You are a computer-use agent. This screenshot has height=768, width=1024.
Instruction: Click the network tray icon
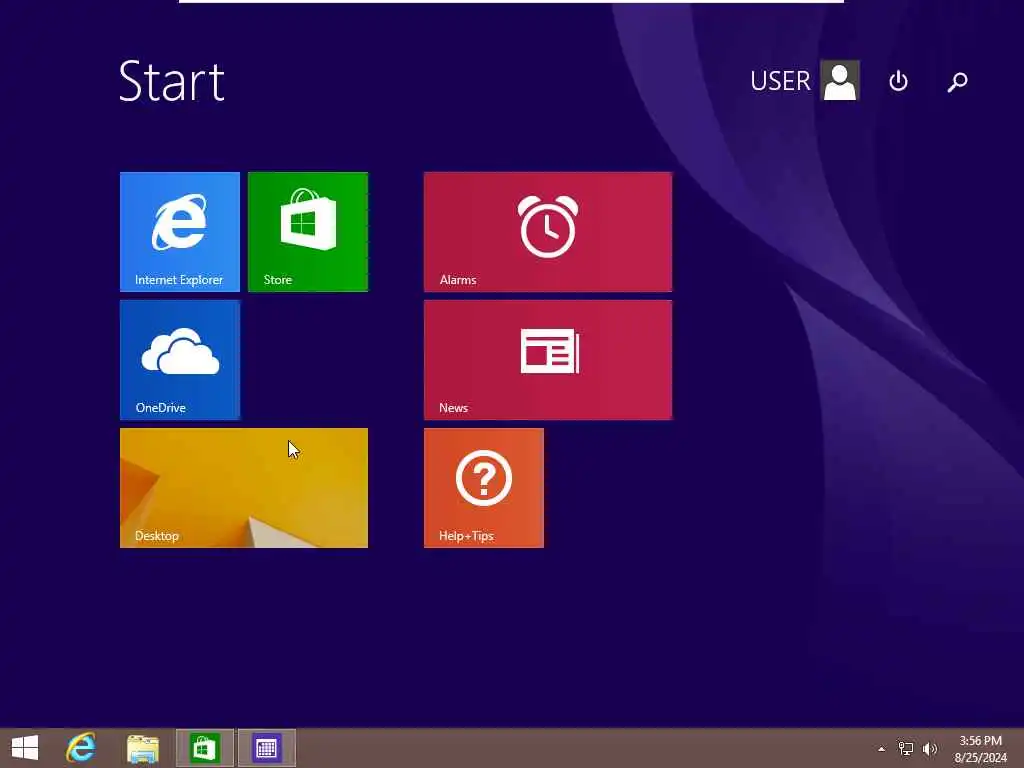[906, 749]
